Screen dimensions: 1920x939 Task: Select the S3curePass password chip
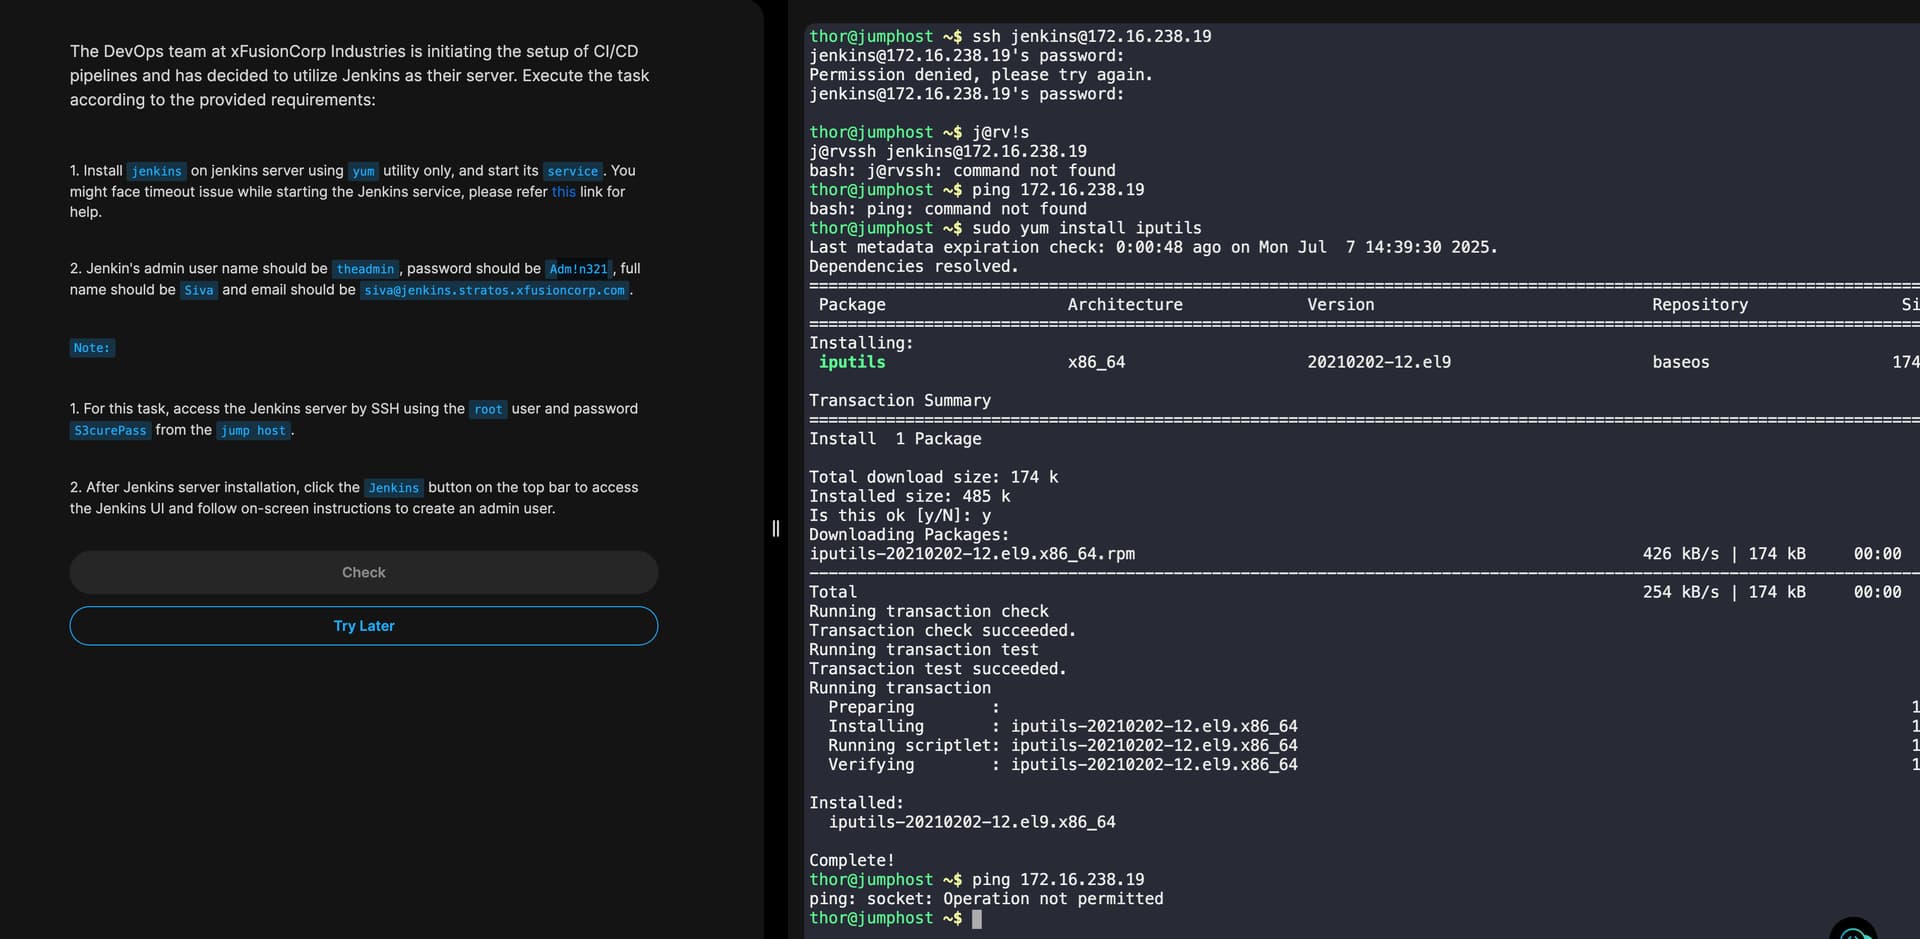[110, 431]
